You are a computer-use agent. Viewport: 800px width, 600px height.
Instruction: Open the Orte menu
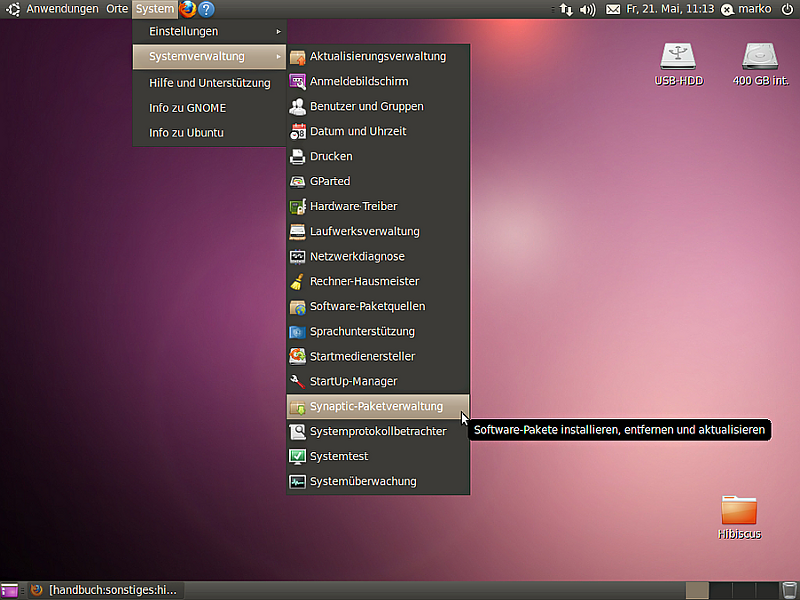click(117, 9)
